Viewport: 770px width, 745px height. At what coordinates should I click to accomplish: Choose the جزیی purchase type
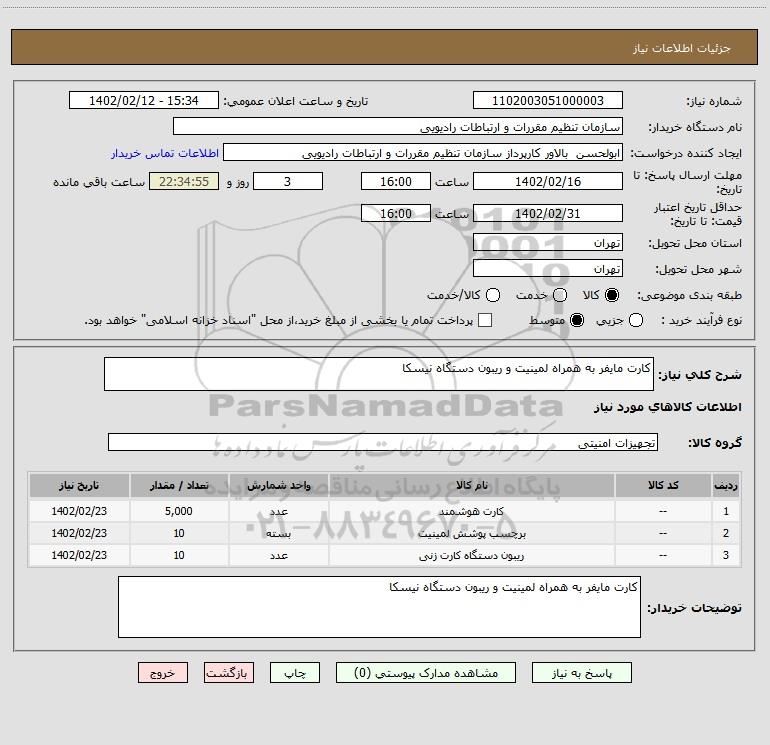point(636,320)
